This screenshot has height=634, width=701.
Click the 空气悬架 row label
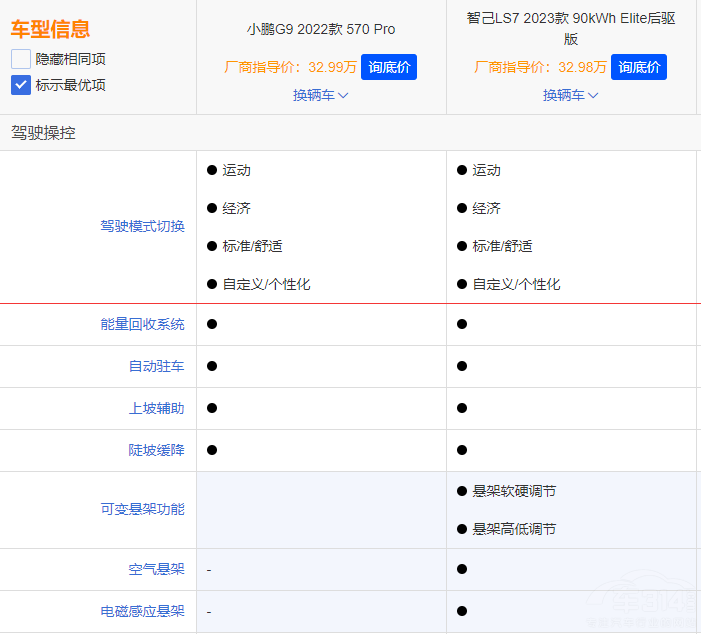156,569
